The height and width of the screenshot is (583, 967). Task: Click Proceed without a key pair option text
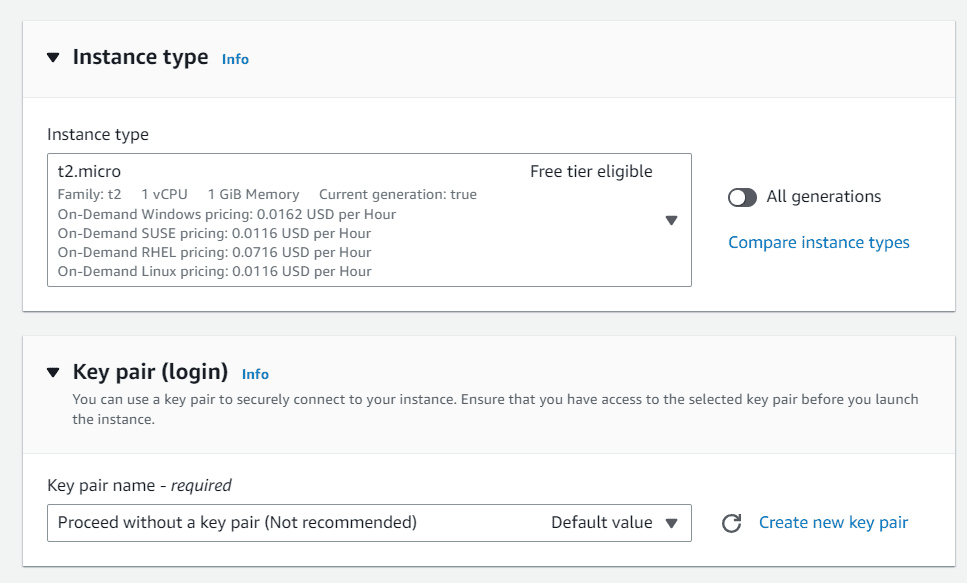(237, 523)
